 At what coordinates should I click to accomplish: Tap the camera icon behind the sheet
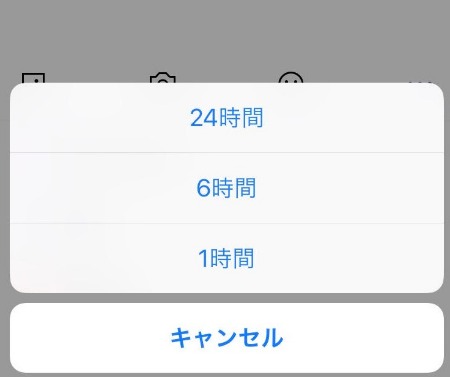click(162, 78)
